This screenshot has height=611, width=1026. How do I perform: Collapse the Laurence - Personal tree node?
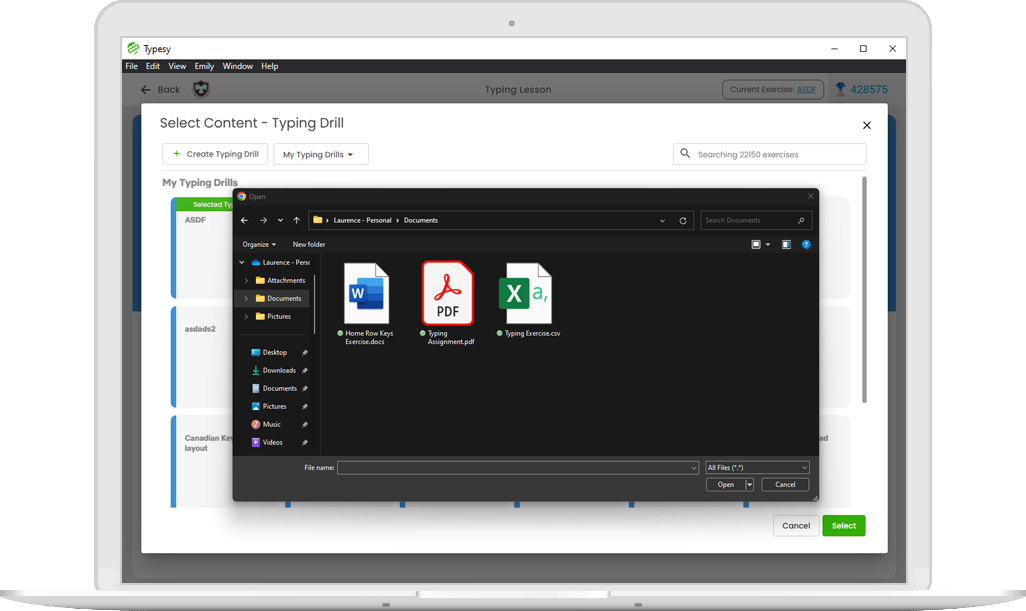click(x=241, y=262)
